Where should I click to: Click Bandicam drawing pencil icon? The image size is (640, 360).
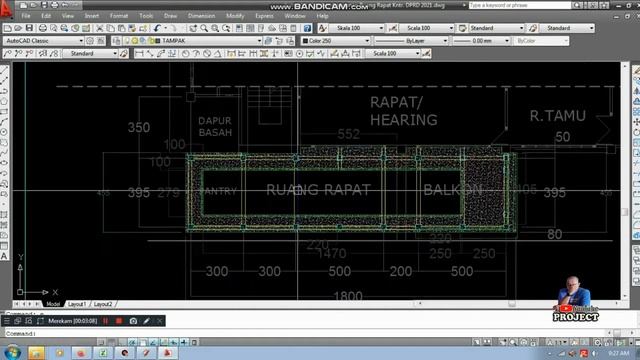[x=147, y=321]
